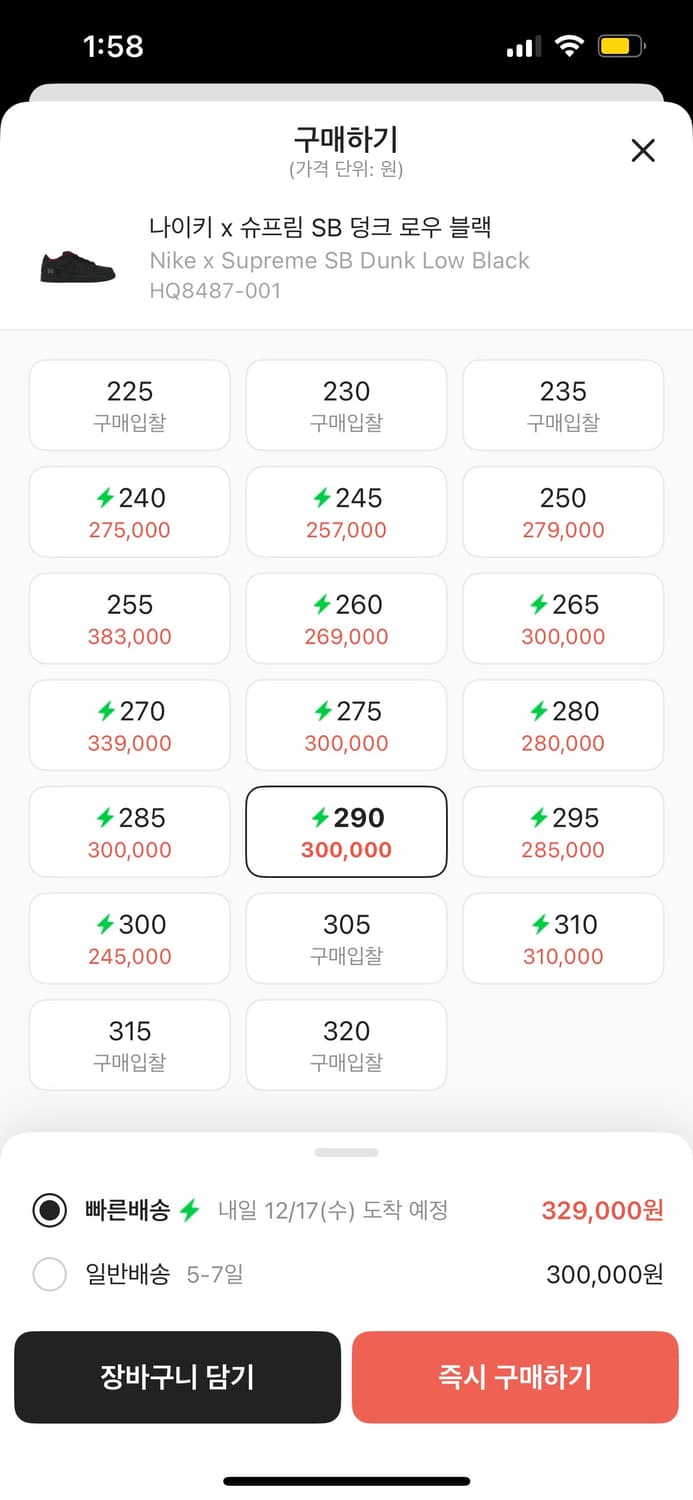Select size 320 purchase bid tile

[346, 1045]
